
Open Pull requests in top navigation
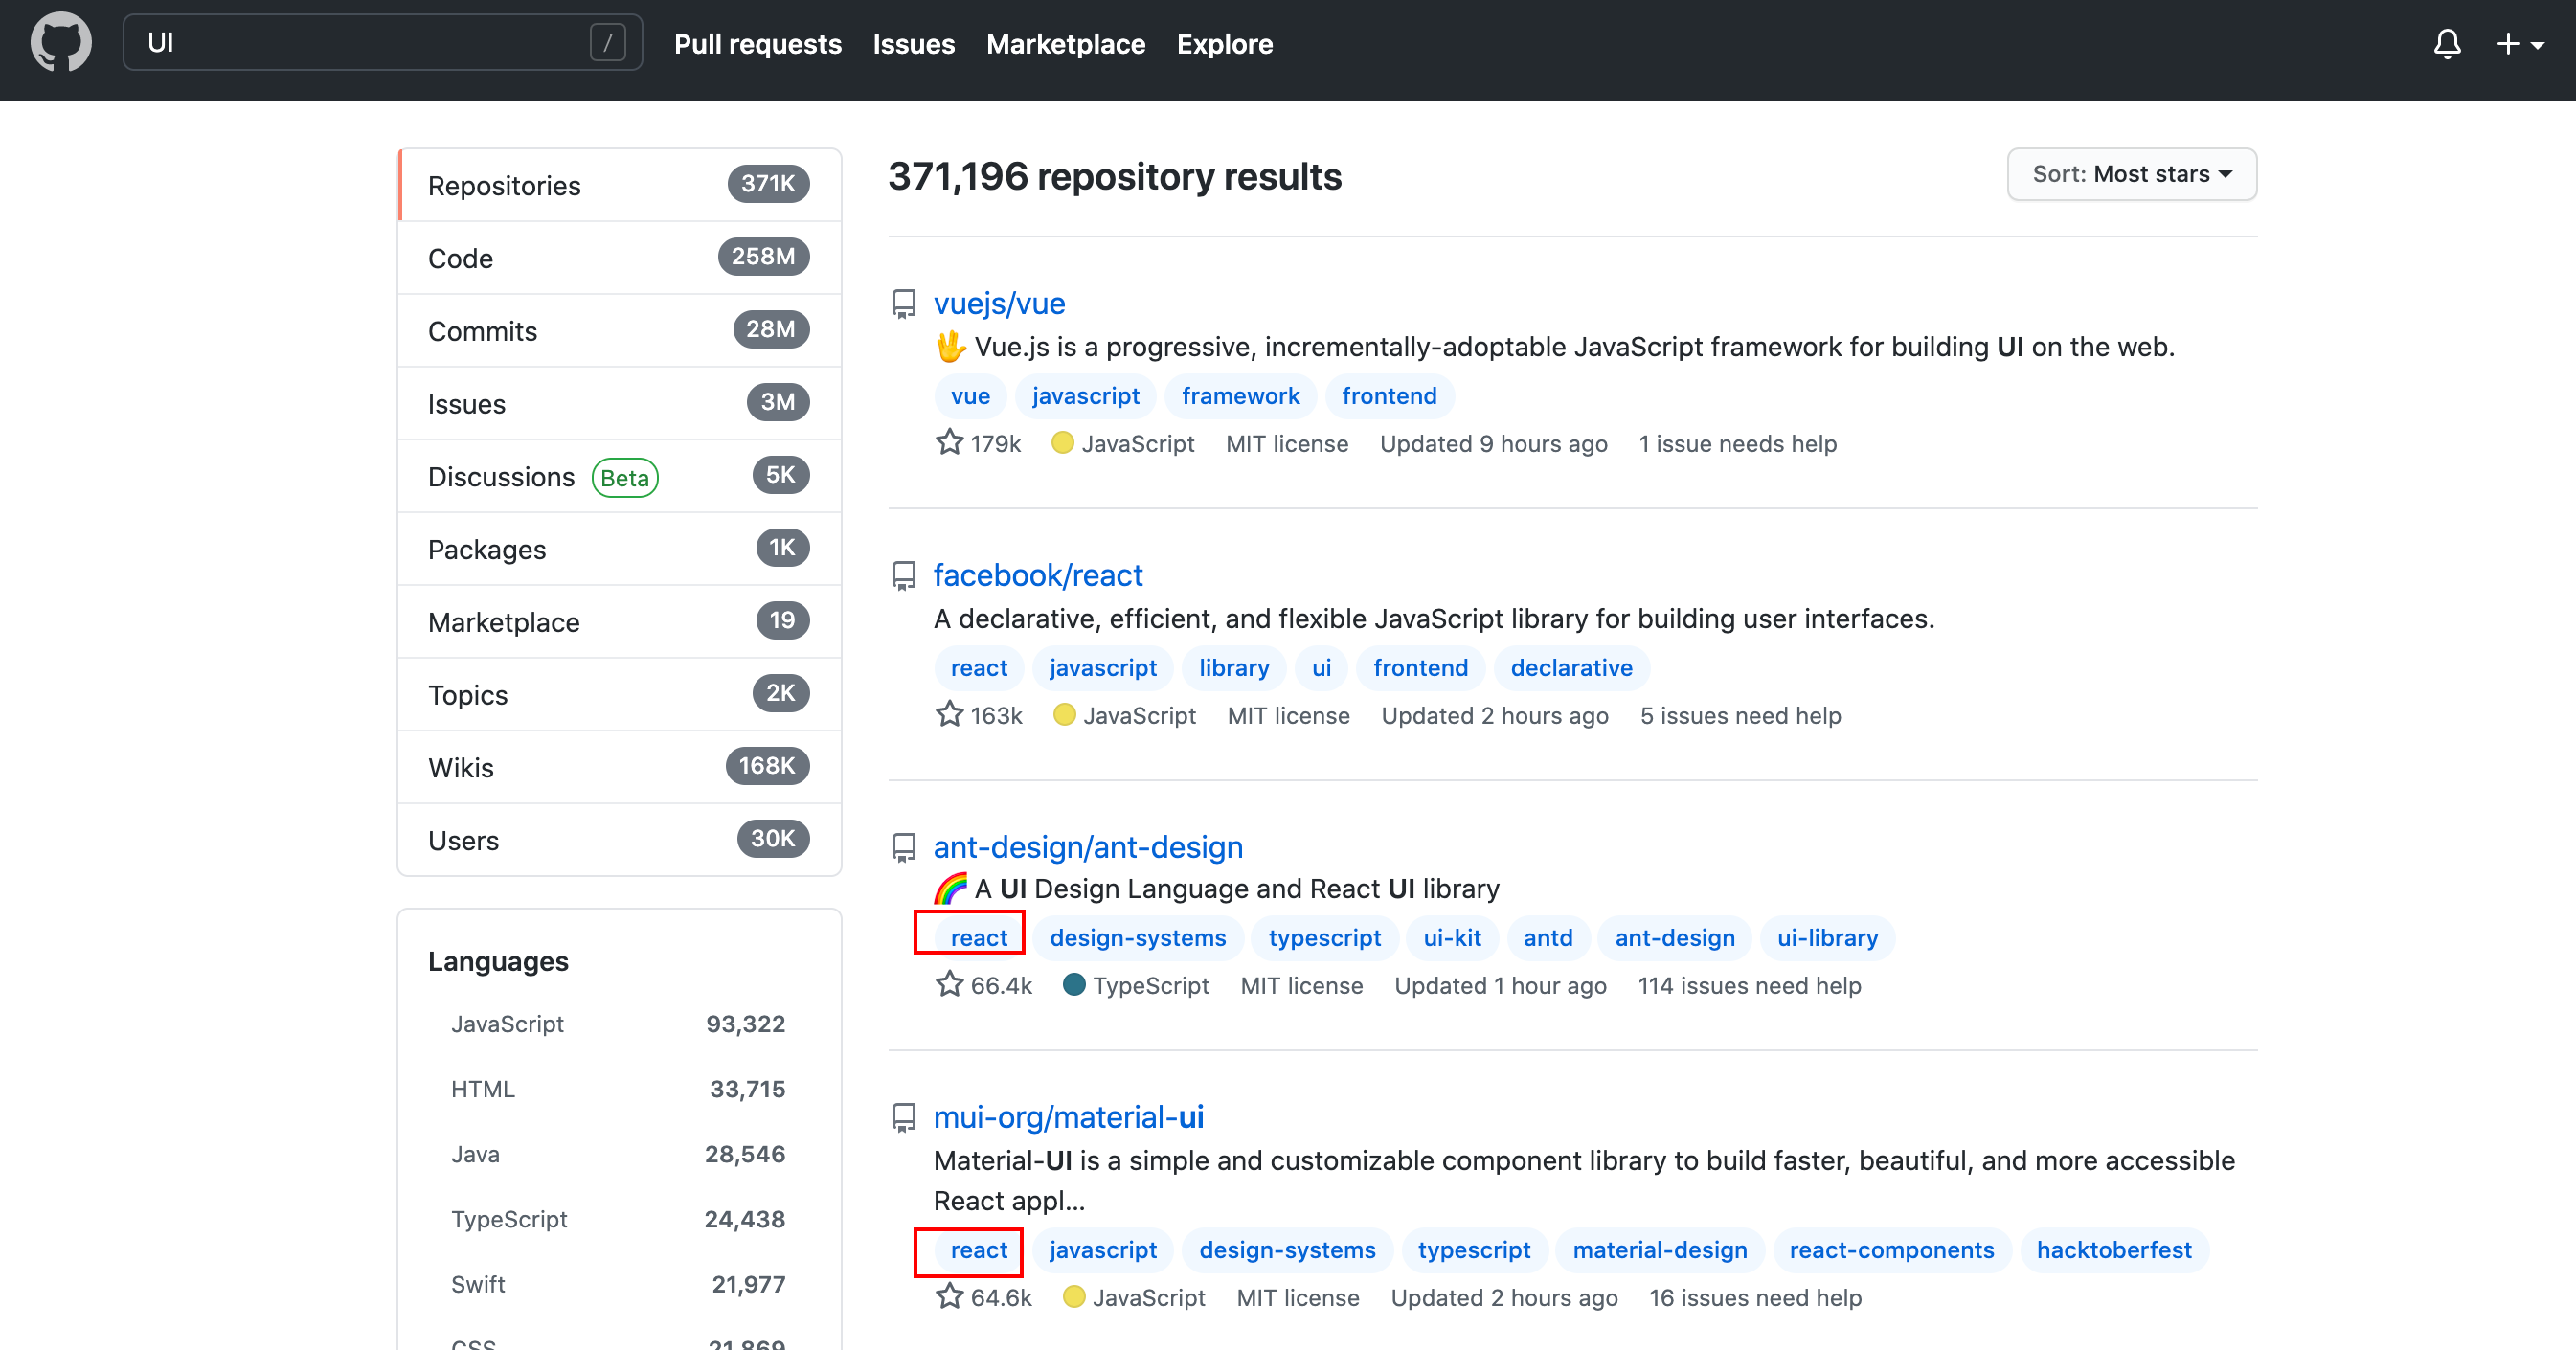(x=757, y=44)
